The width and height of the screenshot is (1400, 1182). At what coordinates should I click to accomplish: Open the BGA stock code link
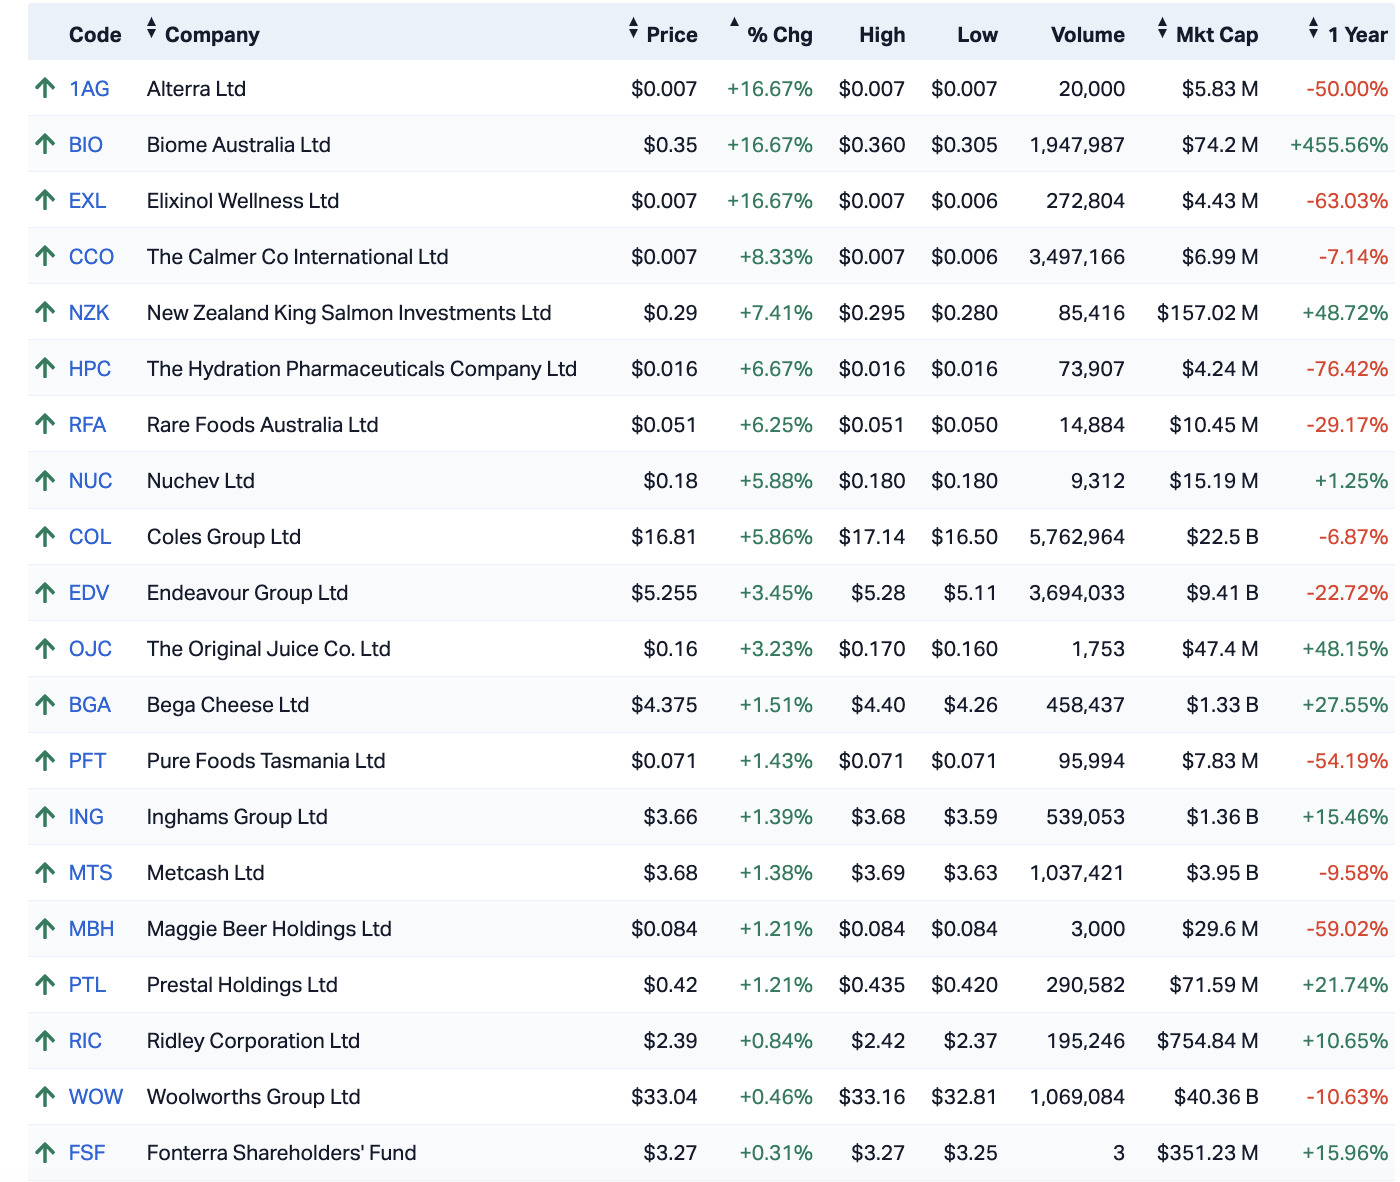pyautogui.click(x=90, y=704)
